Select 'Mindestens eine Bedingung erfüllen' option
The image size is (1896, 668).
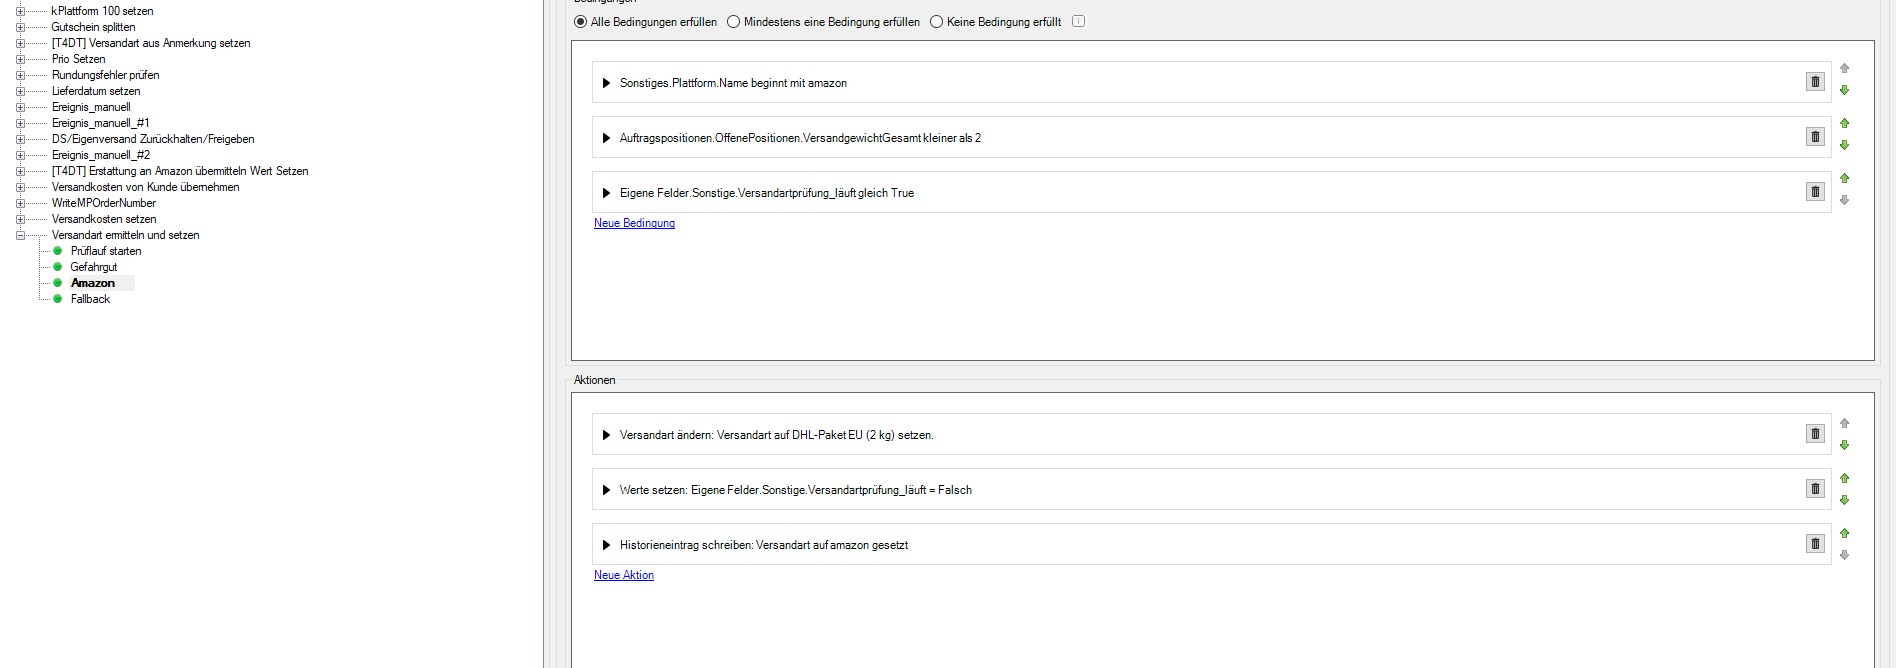(734, 22)
